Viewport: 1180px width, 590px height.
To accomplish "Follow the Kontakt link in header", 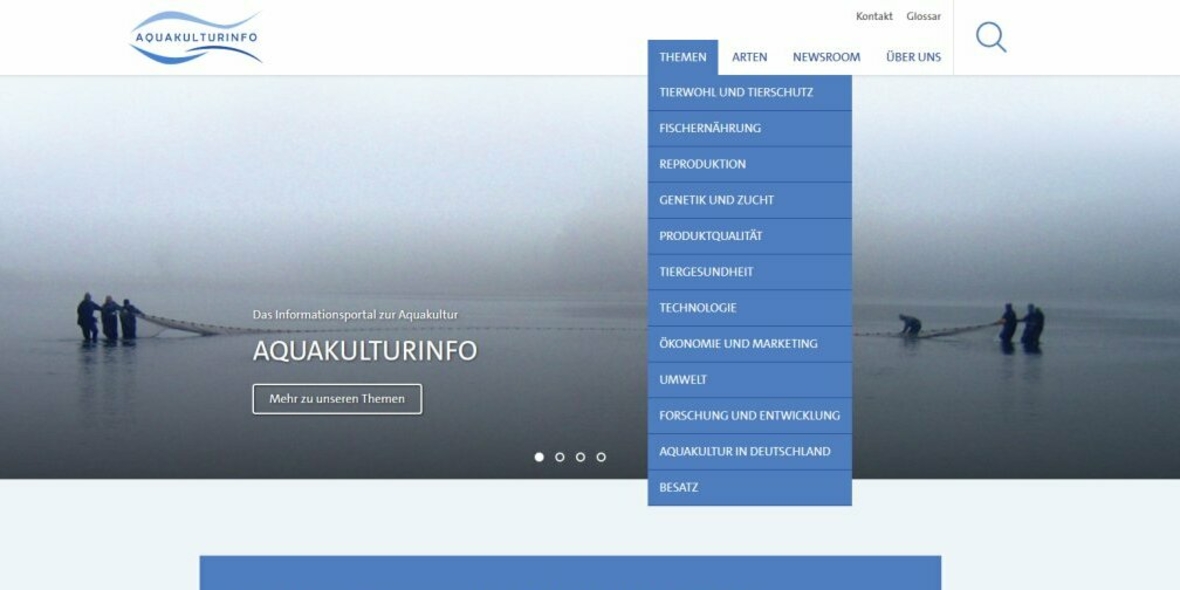I will 874,16.
